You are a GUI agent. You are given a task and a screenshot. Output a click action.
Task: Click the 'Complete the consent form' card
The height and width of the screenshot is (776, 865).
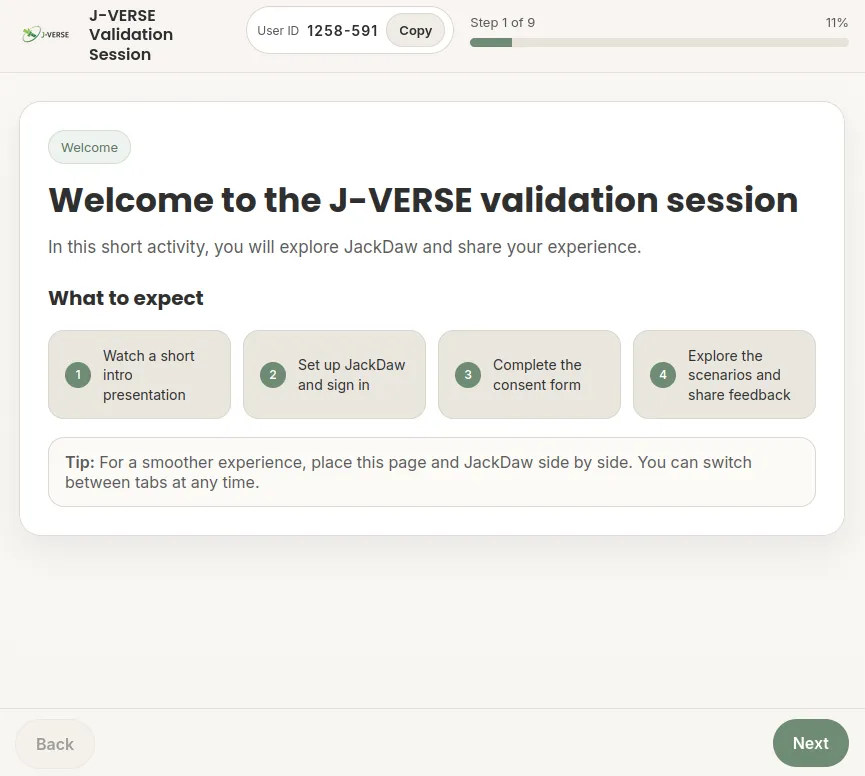pos(529,374)
